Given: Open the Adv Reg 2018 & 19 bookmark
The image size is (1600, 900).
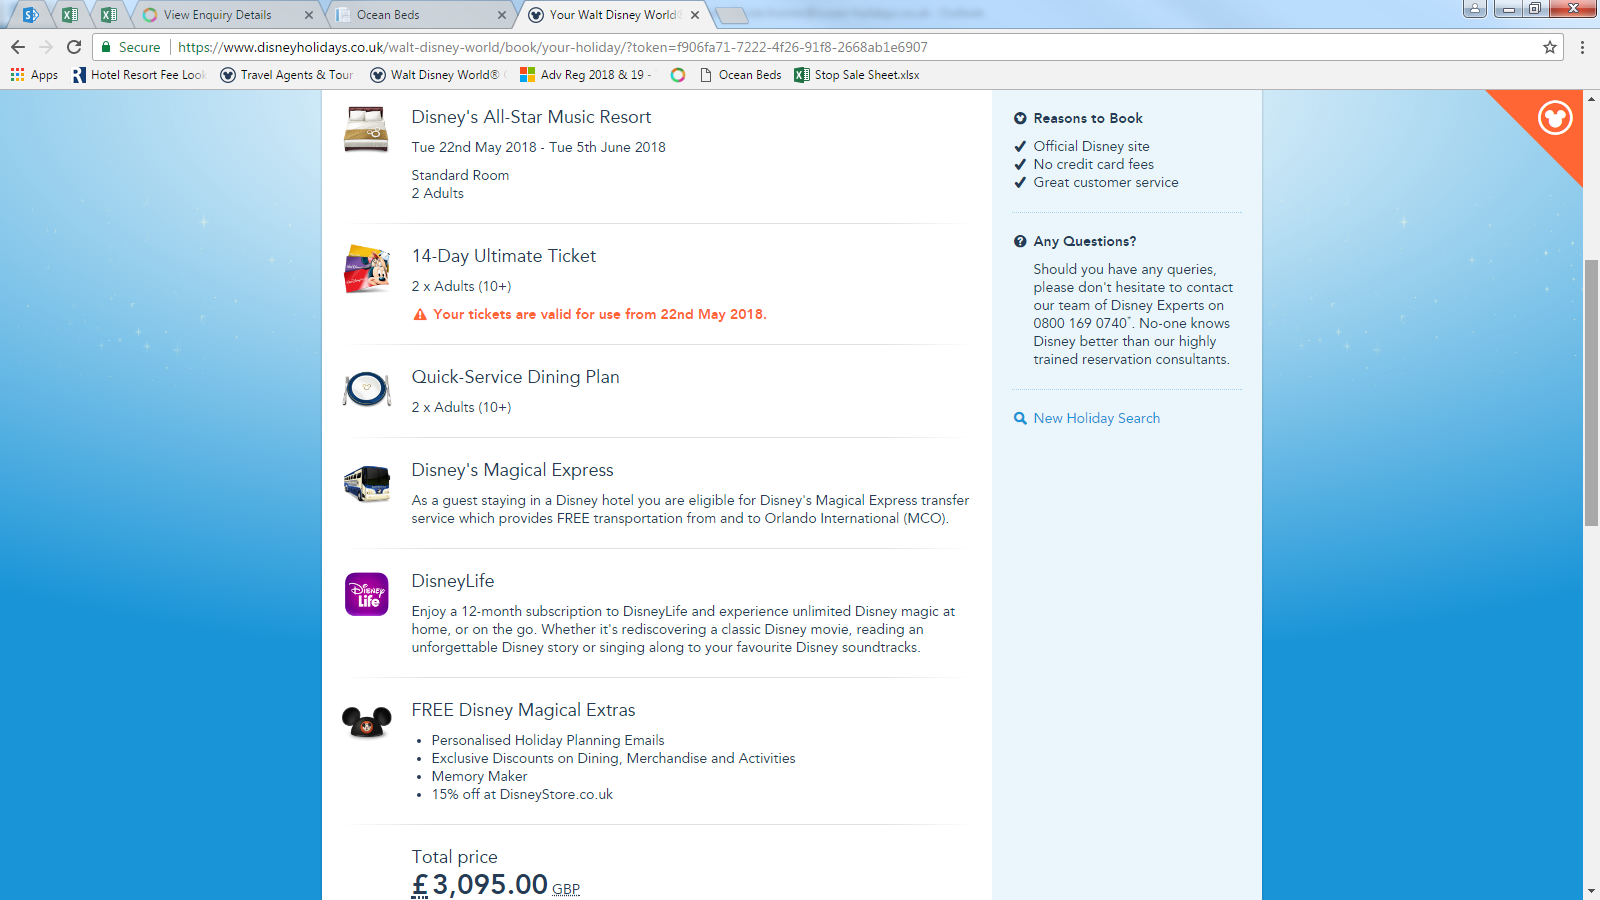Looking at the screenshot, I should click(586, 75).
